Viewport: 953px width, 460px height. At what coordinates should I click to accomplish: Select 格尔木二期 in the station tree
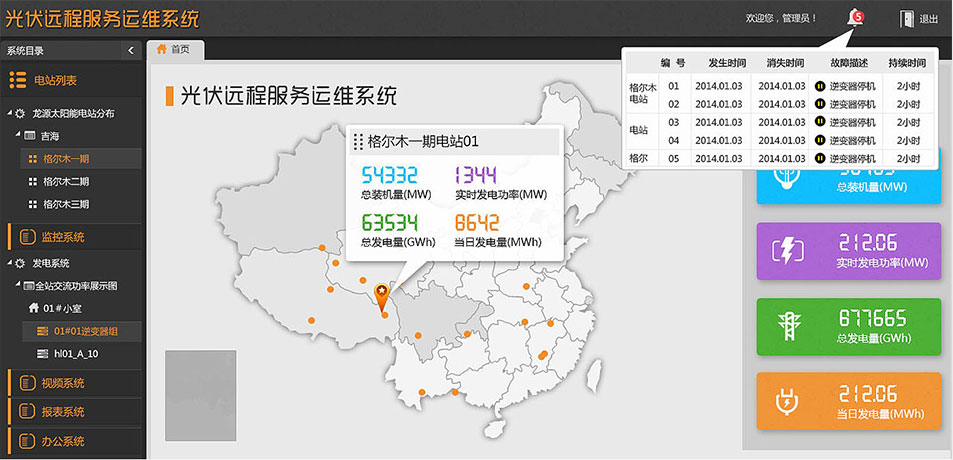tap(65, 181)
